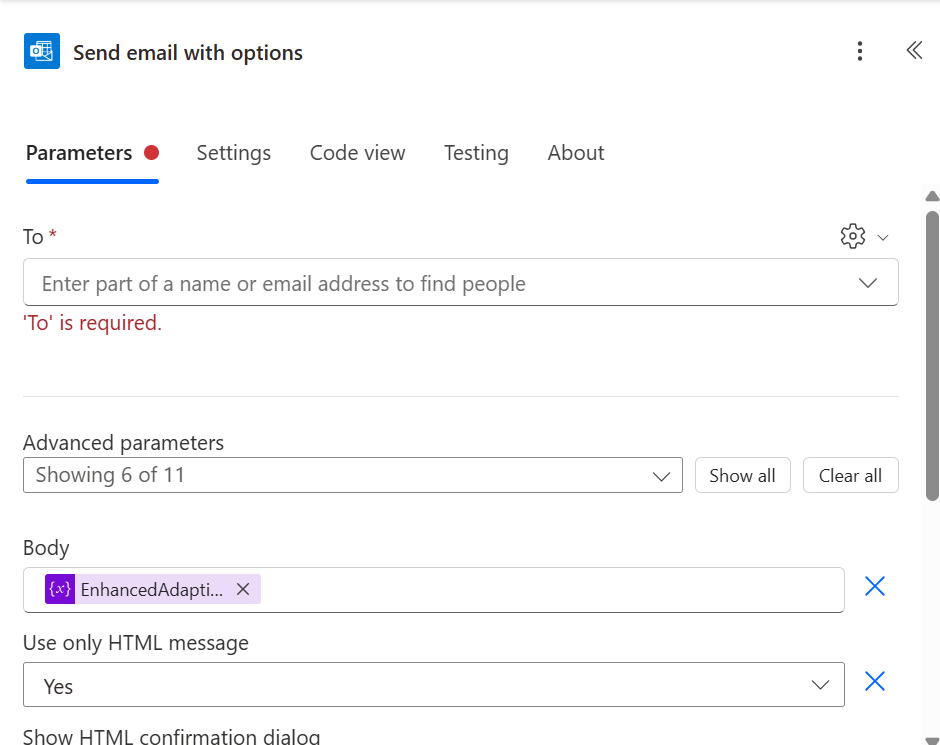This screenshot has height=745, width=940.
Task: Click the Show all button
Action: [x=743, y=475]
